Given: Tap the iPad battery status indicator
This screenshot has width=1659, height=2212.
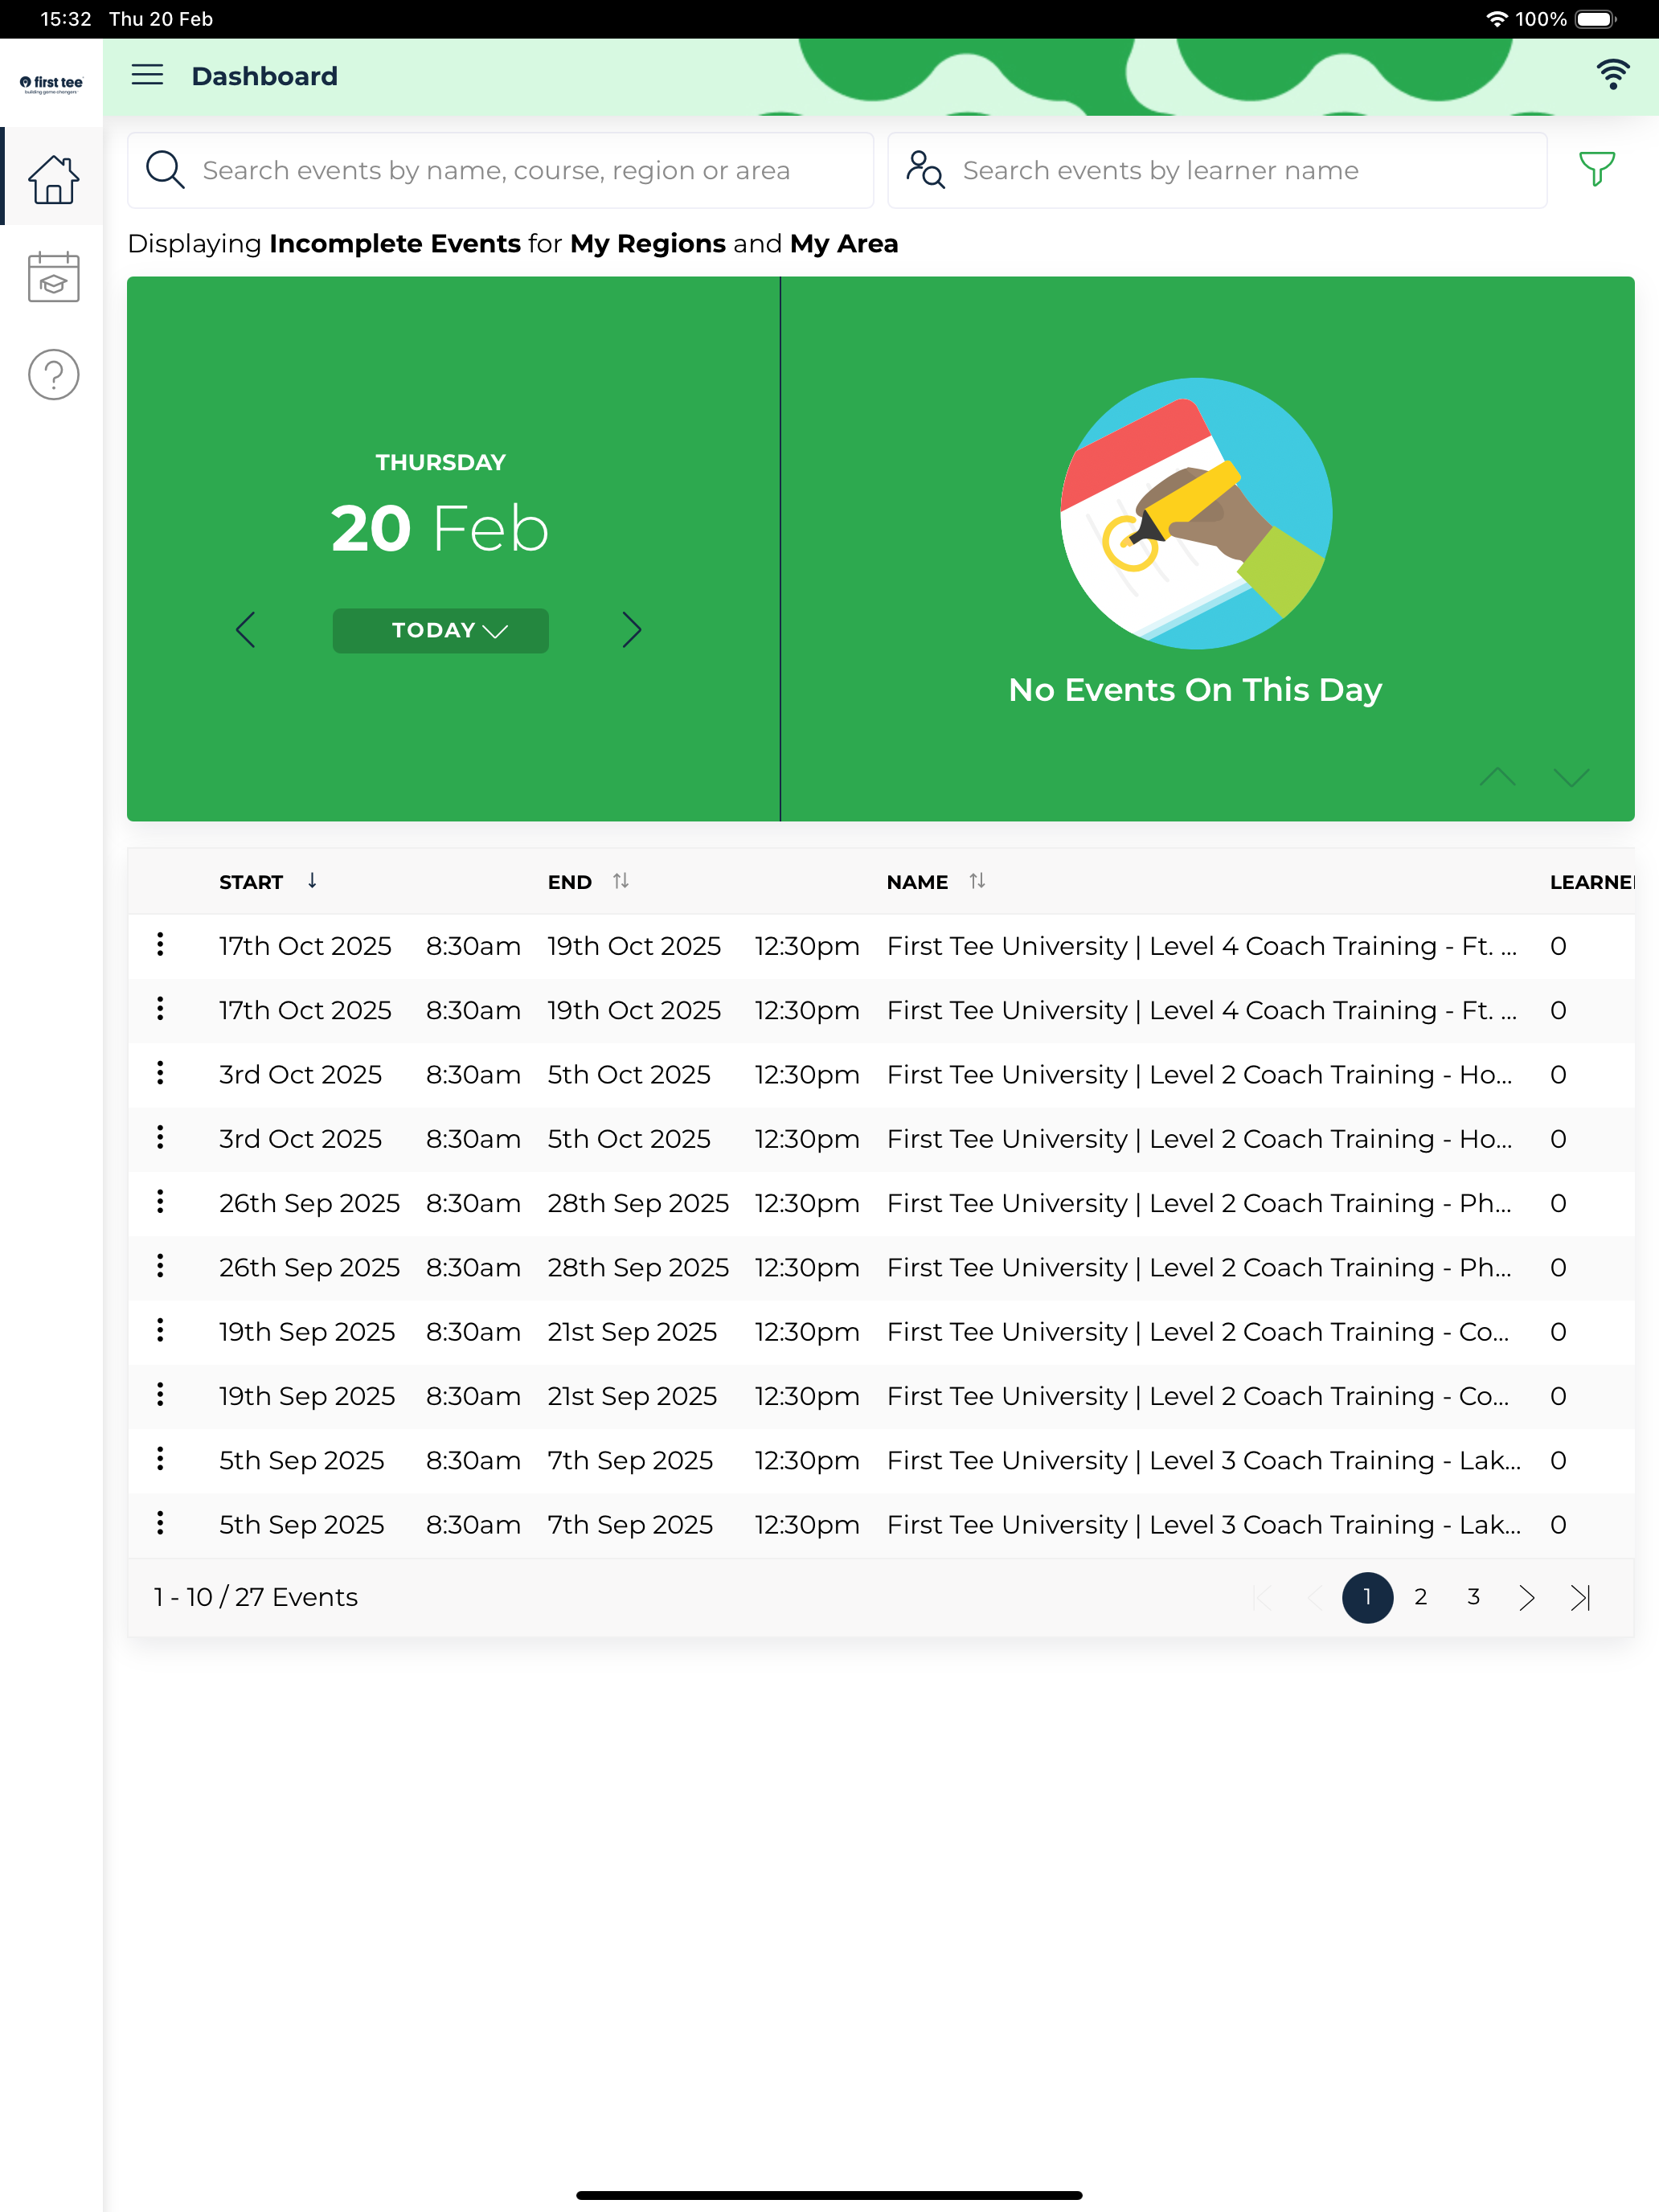Looking at the screenshot, I should click(x=1596, y=19).
